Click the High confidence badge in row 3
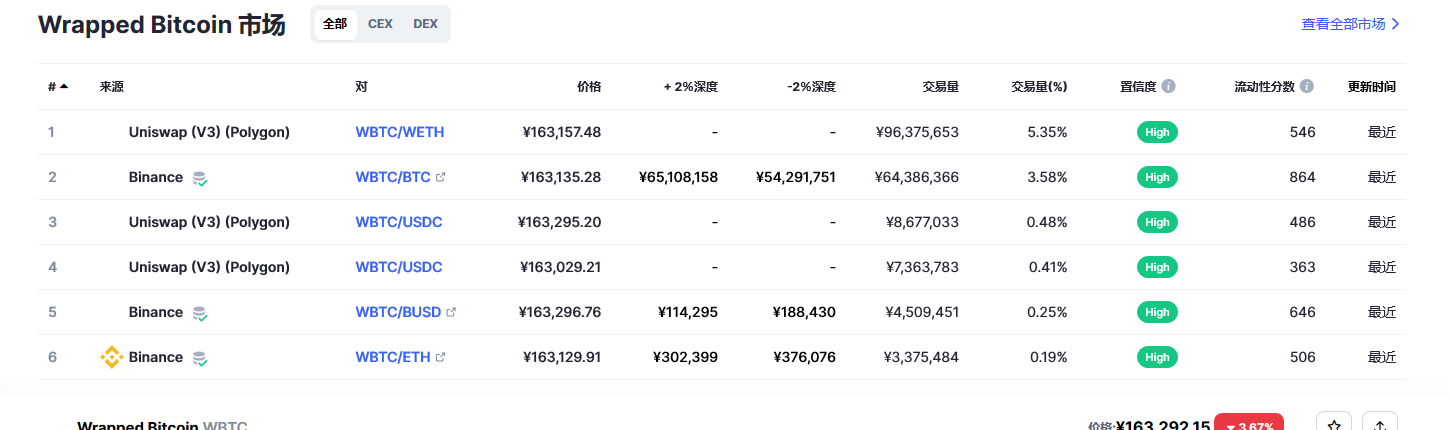The height and width of the screenshot is (430, 1450). [1157, 222]
